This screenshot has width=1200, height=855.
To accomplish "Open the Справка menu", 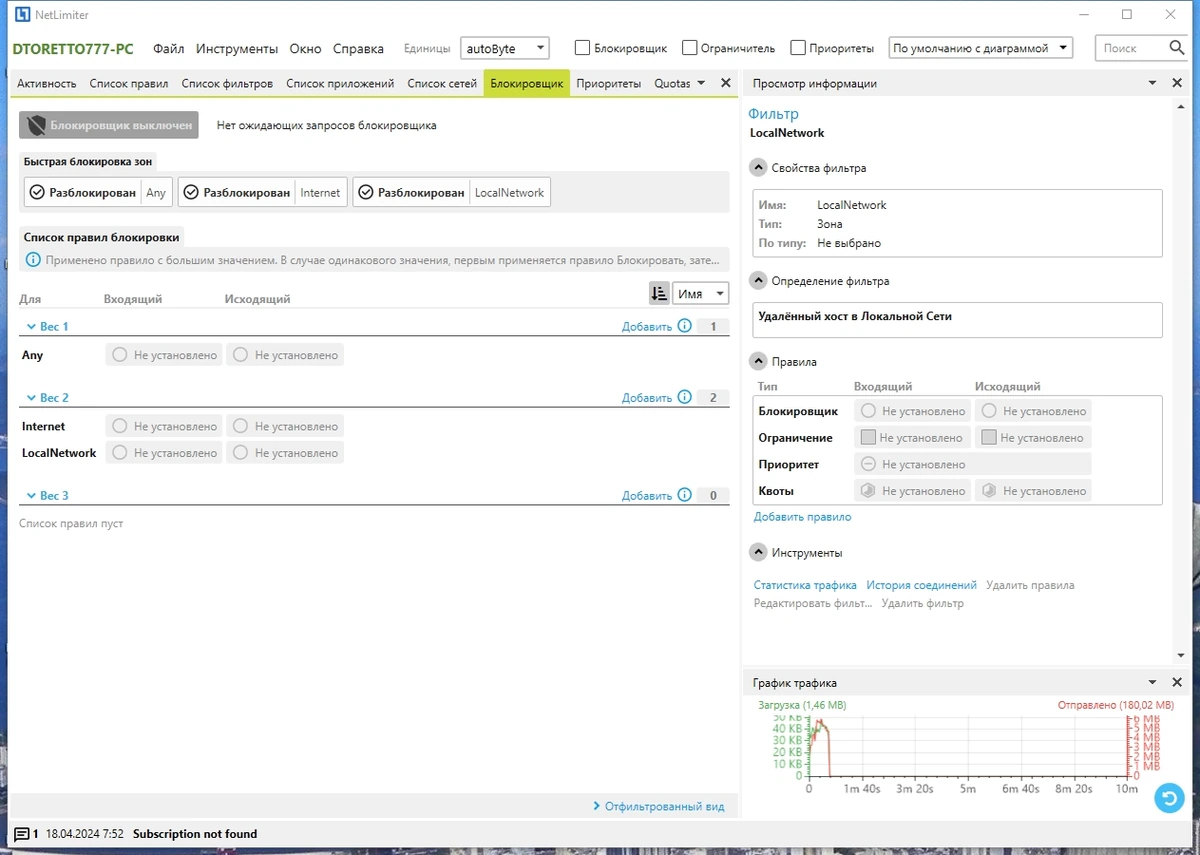I will pos(358,48).
